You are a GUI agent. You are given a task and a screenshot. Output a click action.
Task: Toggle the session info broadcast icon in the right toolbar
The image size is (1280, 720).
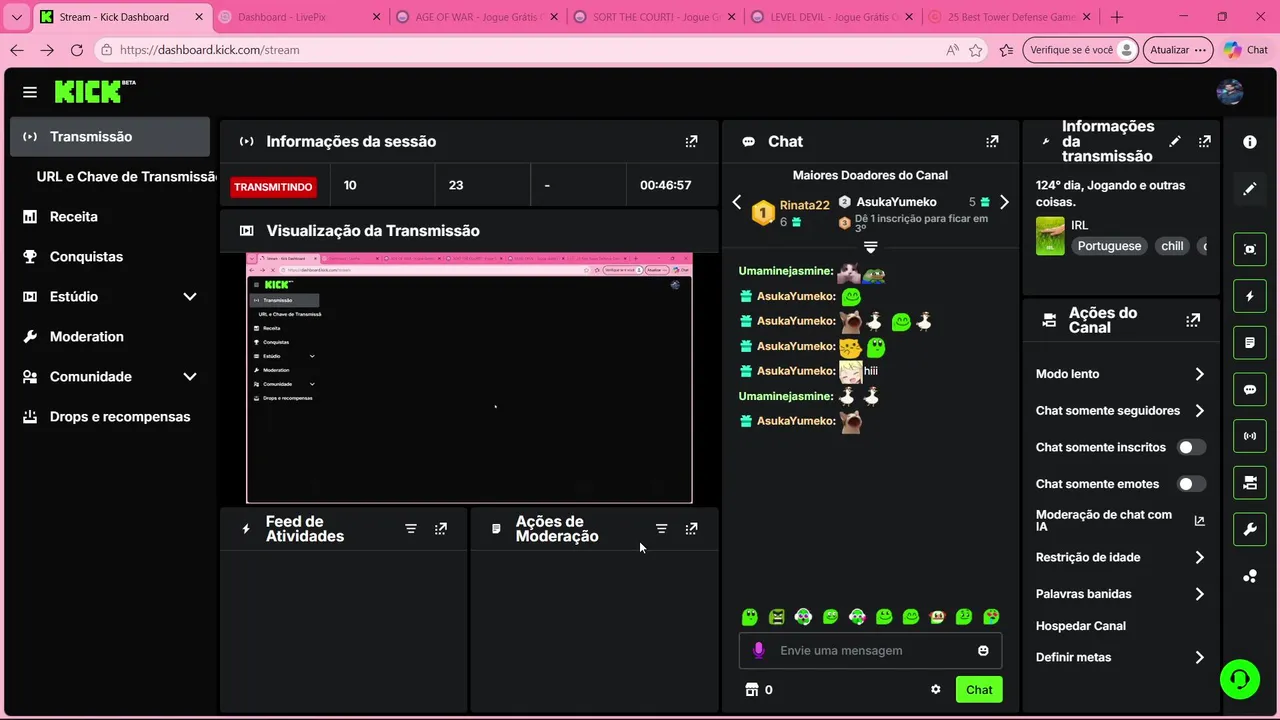pyautogui.click(x=1250, y=436)
